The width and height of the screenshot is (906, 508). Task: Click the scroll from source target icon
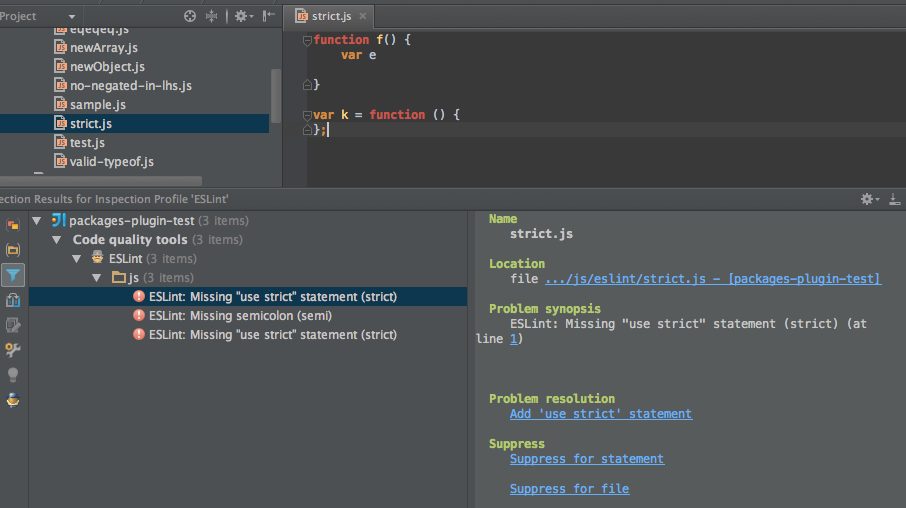tap(190, 16)
